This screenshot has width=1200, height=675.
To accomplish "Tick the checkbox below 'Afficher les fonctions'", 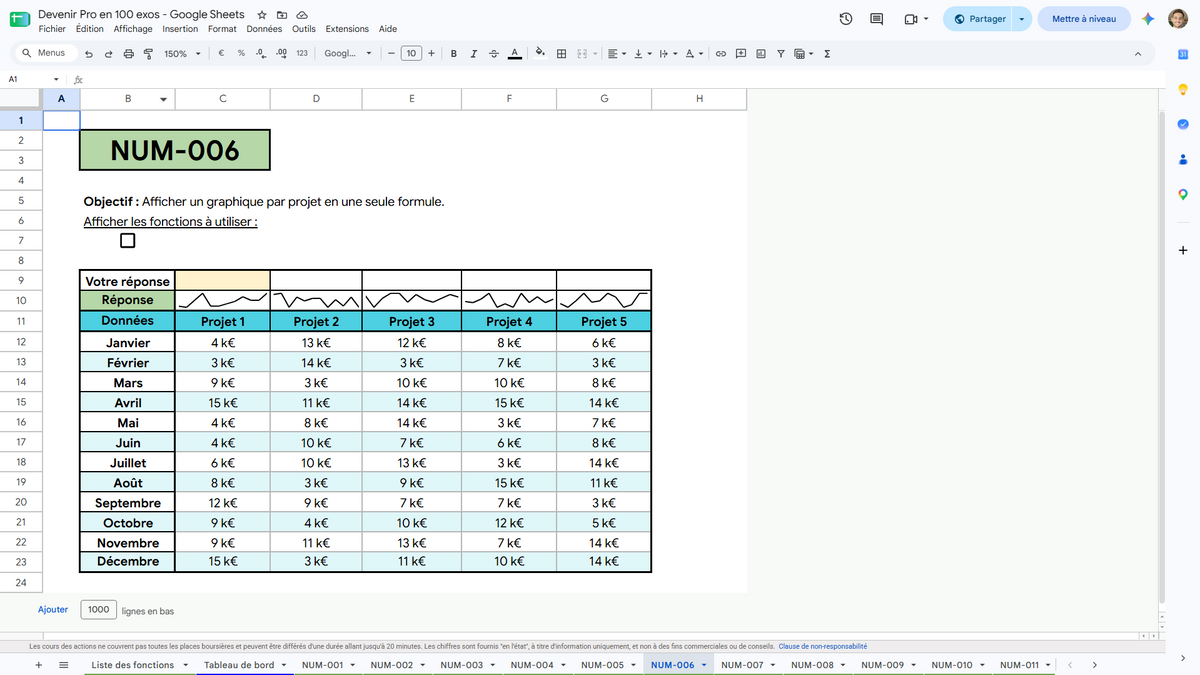I will [x=127, y=240].
